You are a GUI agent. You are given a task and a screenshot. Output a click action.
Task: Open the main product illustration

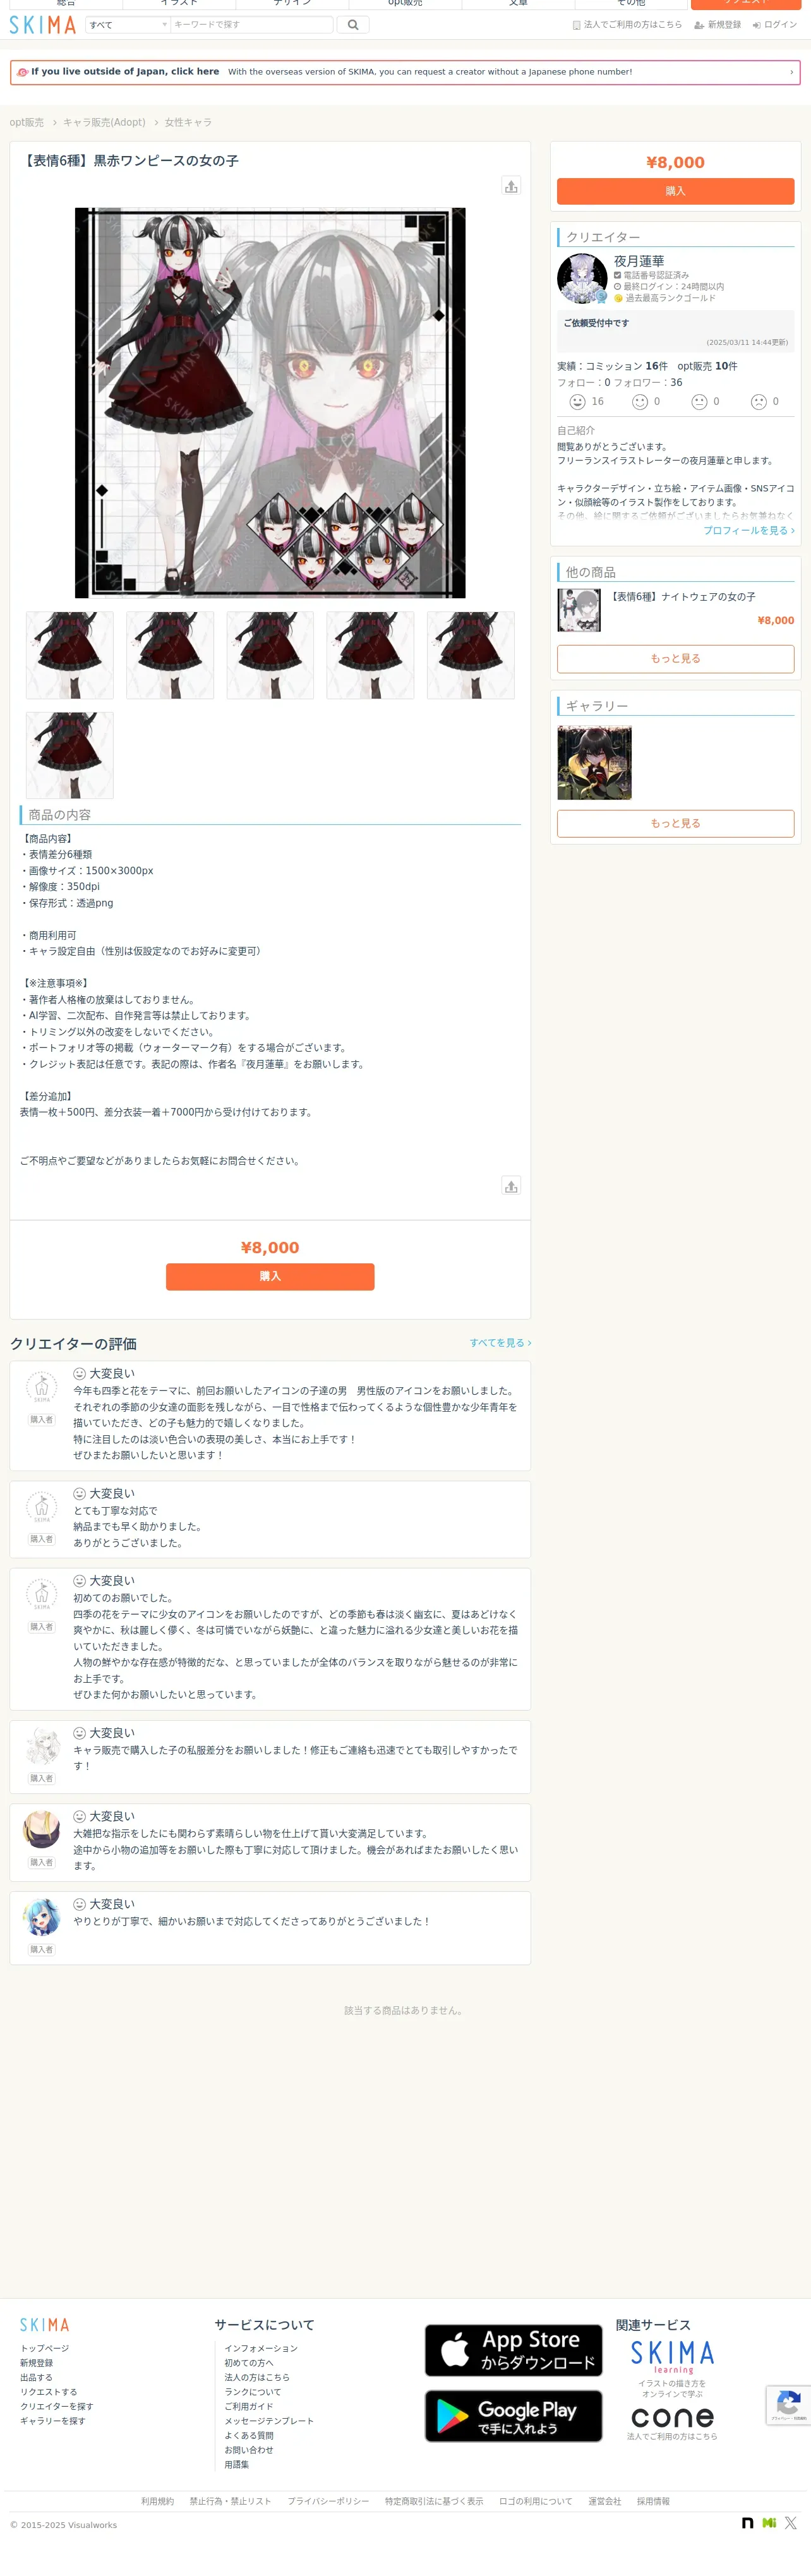270,403
